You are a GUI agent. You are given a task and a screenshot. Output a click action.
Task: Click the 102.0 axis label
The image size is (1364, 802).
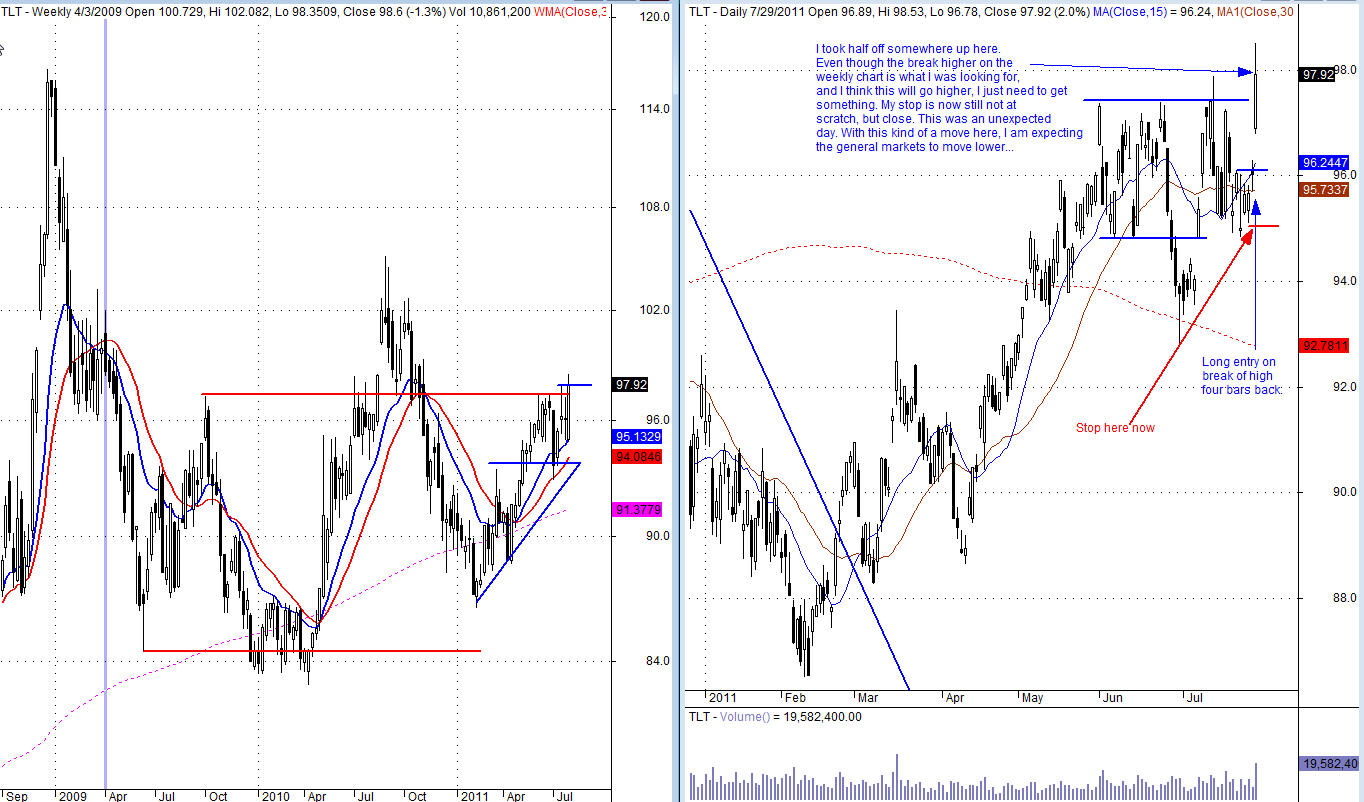656,310
